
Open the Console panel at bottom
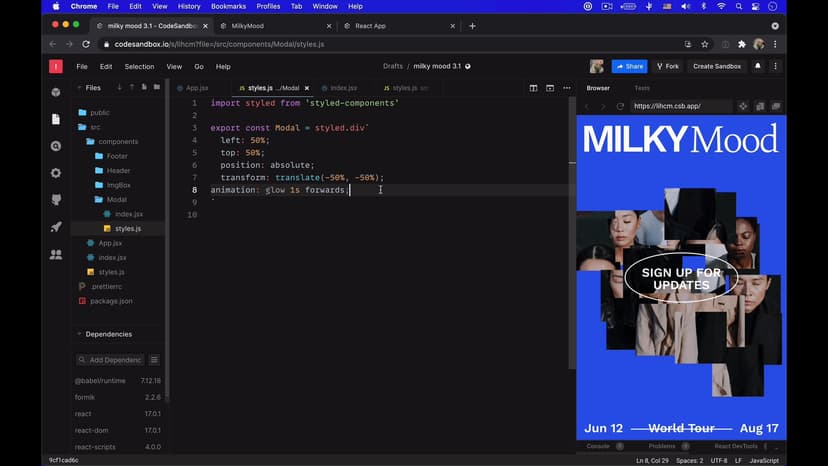click(598, 446)
